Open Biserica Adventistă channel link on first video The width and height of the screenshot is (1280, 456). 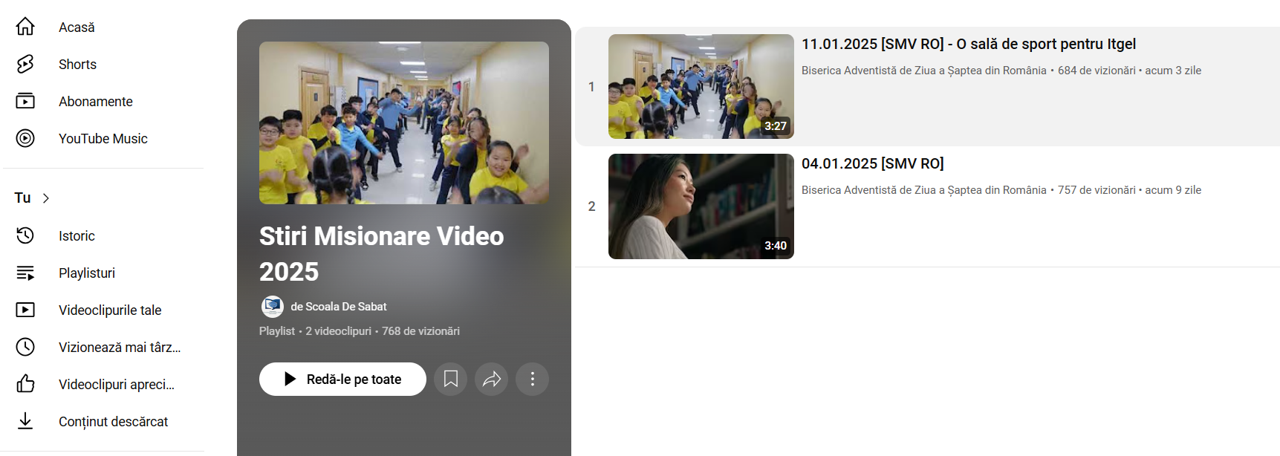click(924, 70)
